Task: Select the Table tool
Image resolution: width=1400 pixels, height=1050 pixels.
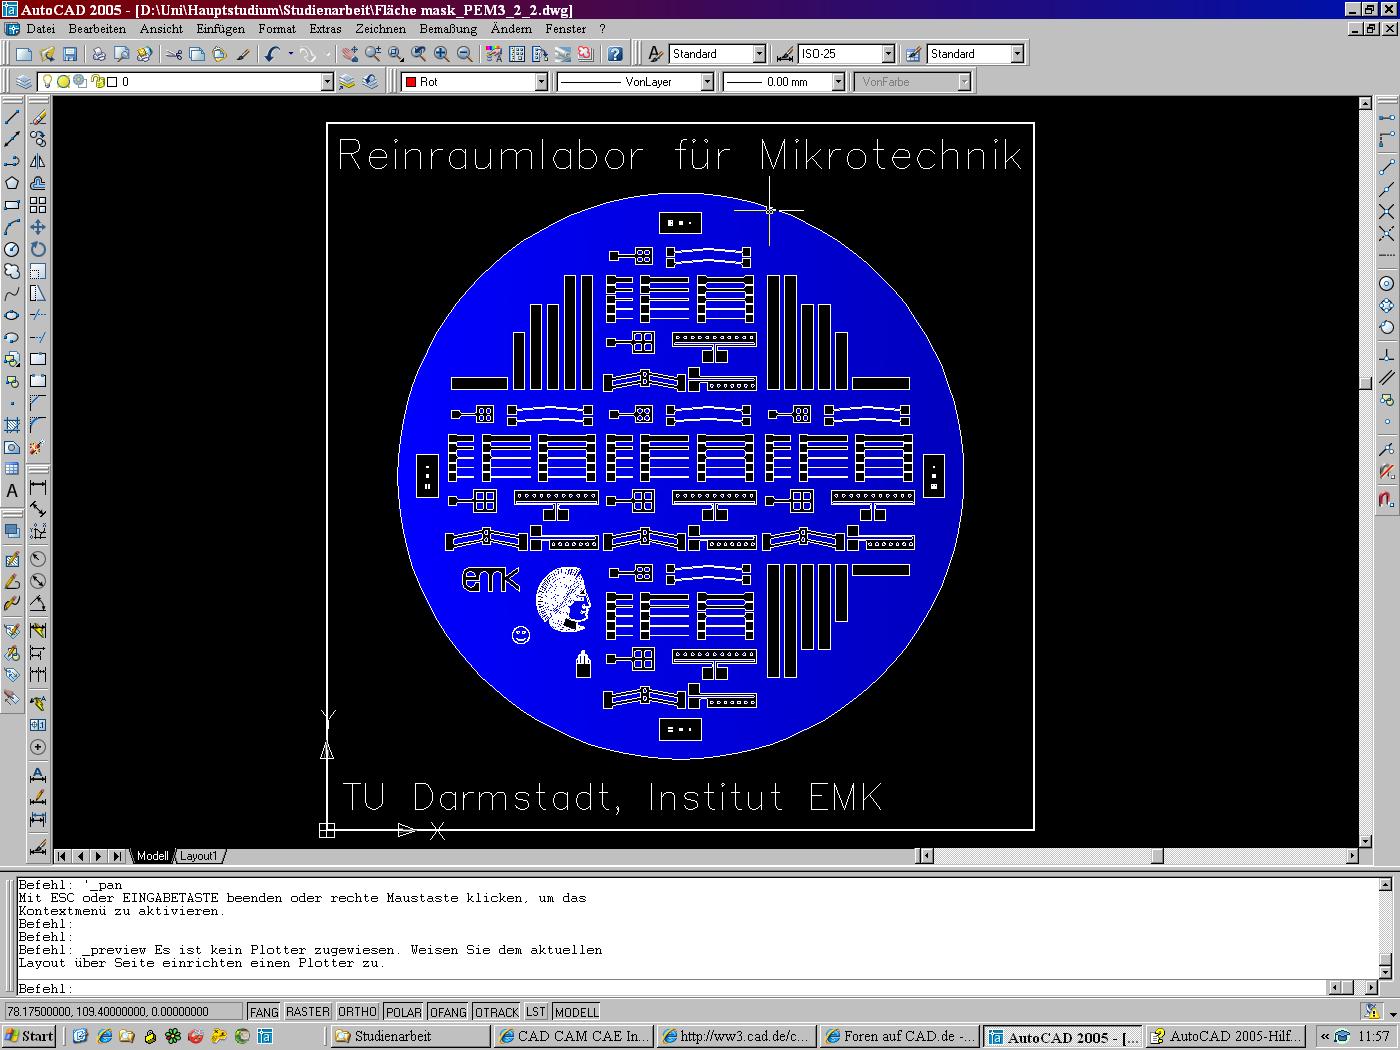Action: click(x=12, y=469)
